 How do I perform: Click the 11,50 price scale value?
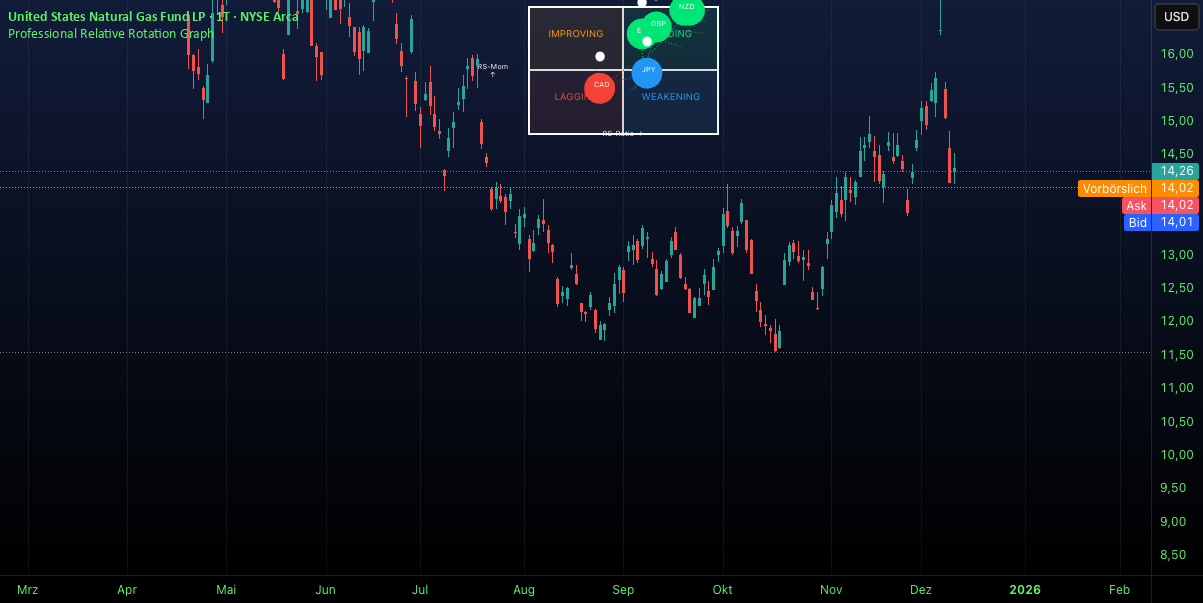point(1177,354)
